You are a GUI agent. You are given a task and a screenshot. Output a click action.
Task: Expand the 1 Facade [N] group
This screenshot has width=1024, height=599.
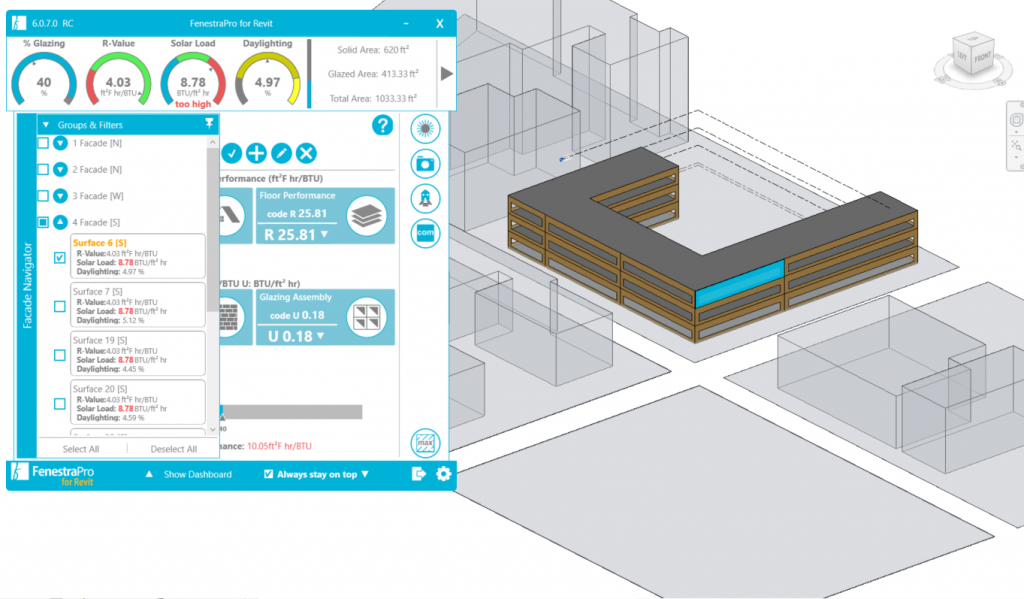(60, 143)
